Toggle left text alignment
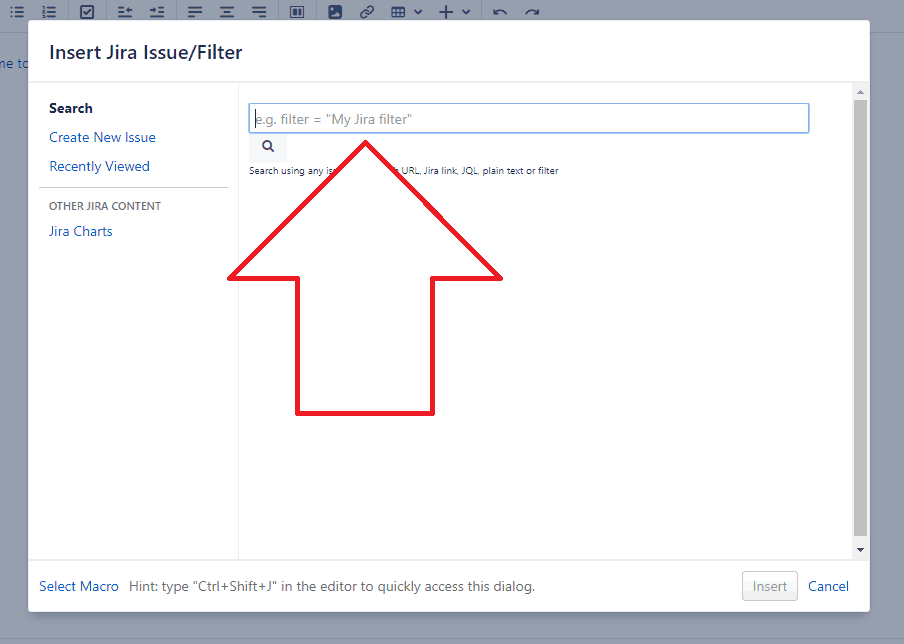904x644 pixels. point(195,11)
